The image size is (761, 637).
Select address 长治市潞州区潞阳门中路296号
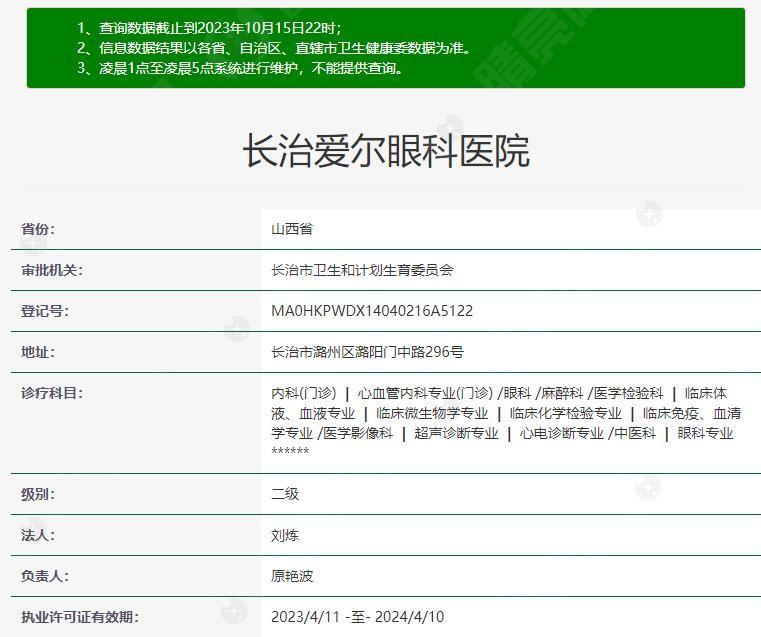(x=367, y=352)
